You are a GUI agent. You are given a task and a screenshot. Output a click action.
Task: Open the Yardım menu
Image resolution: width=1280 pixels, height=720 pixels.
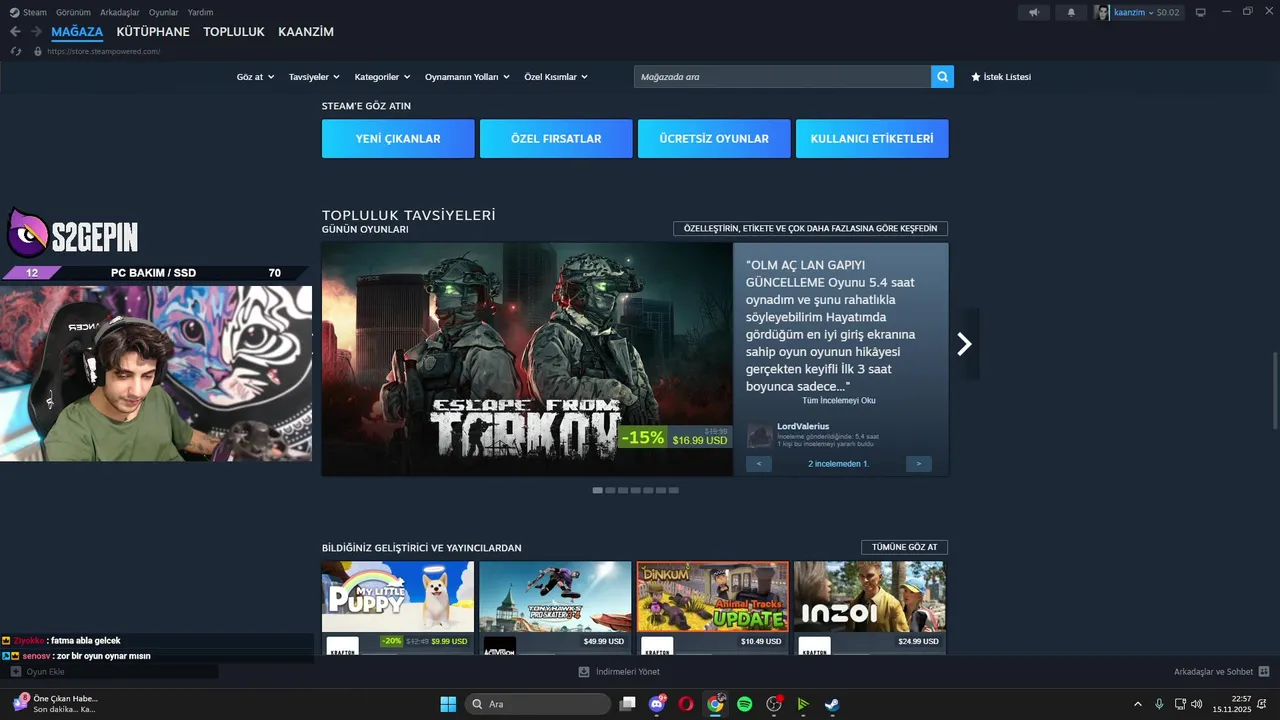click(x=200, y=12)
